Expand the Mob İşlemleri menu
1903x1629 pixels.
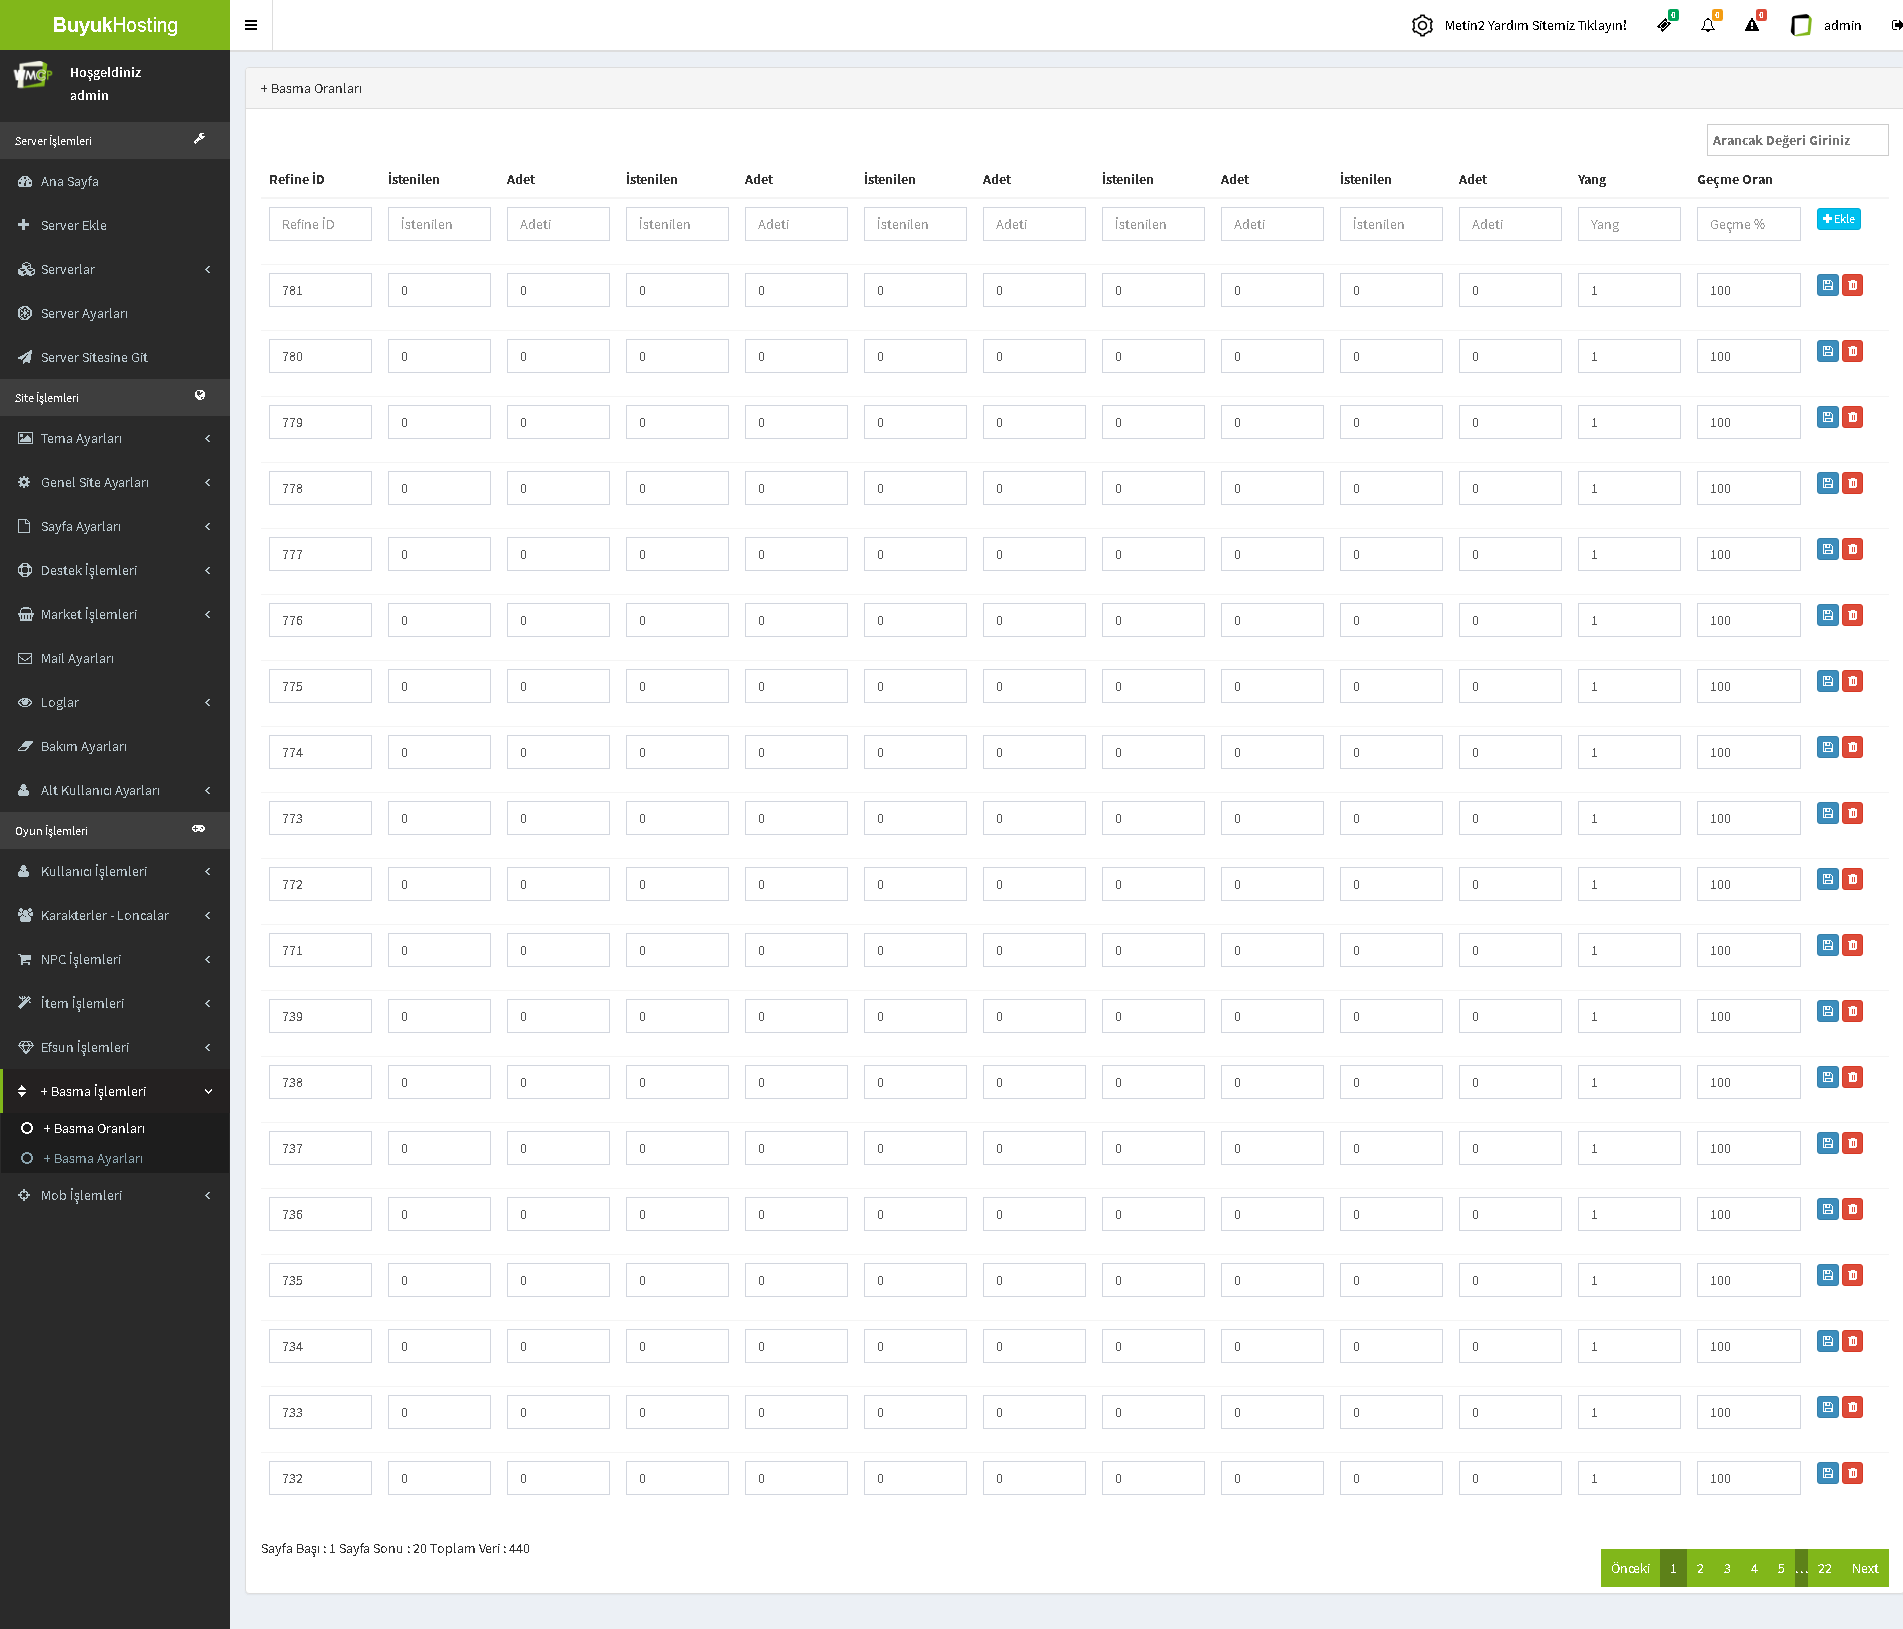[x=115, y=1195]
